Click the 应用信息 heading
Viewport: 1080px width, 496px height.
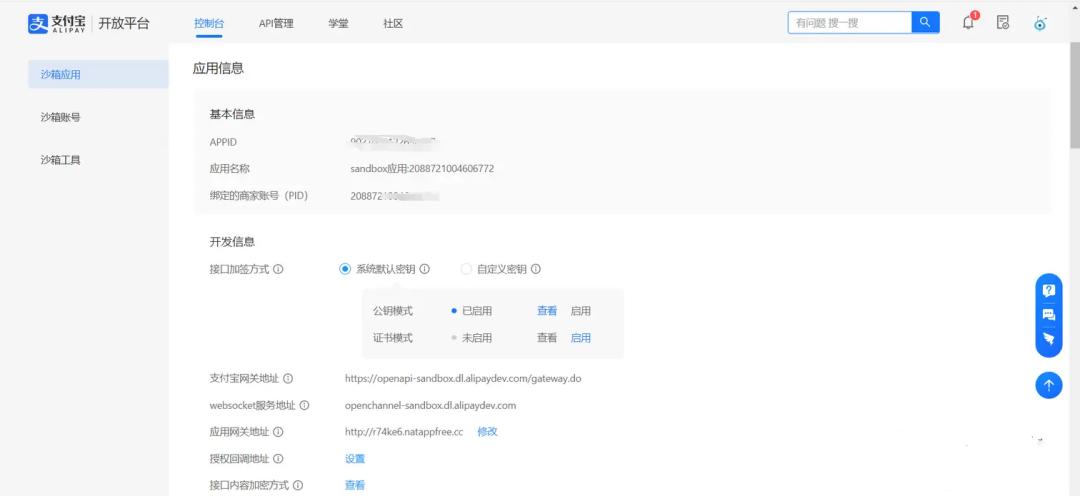point(218,68)
